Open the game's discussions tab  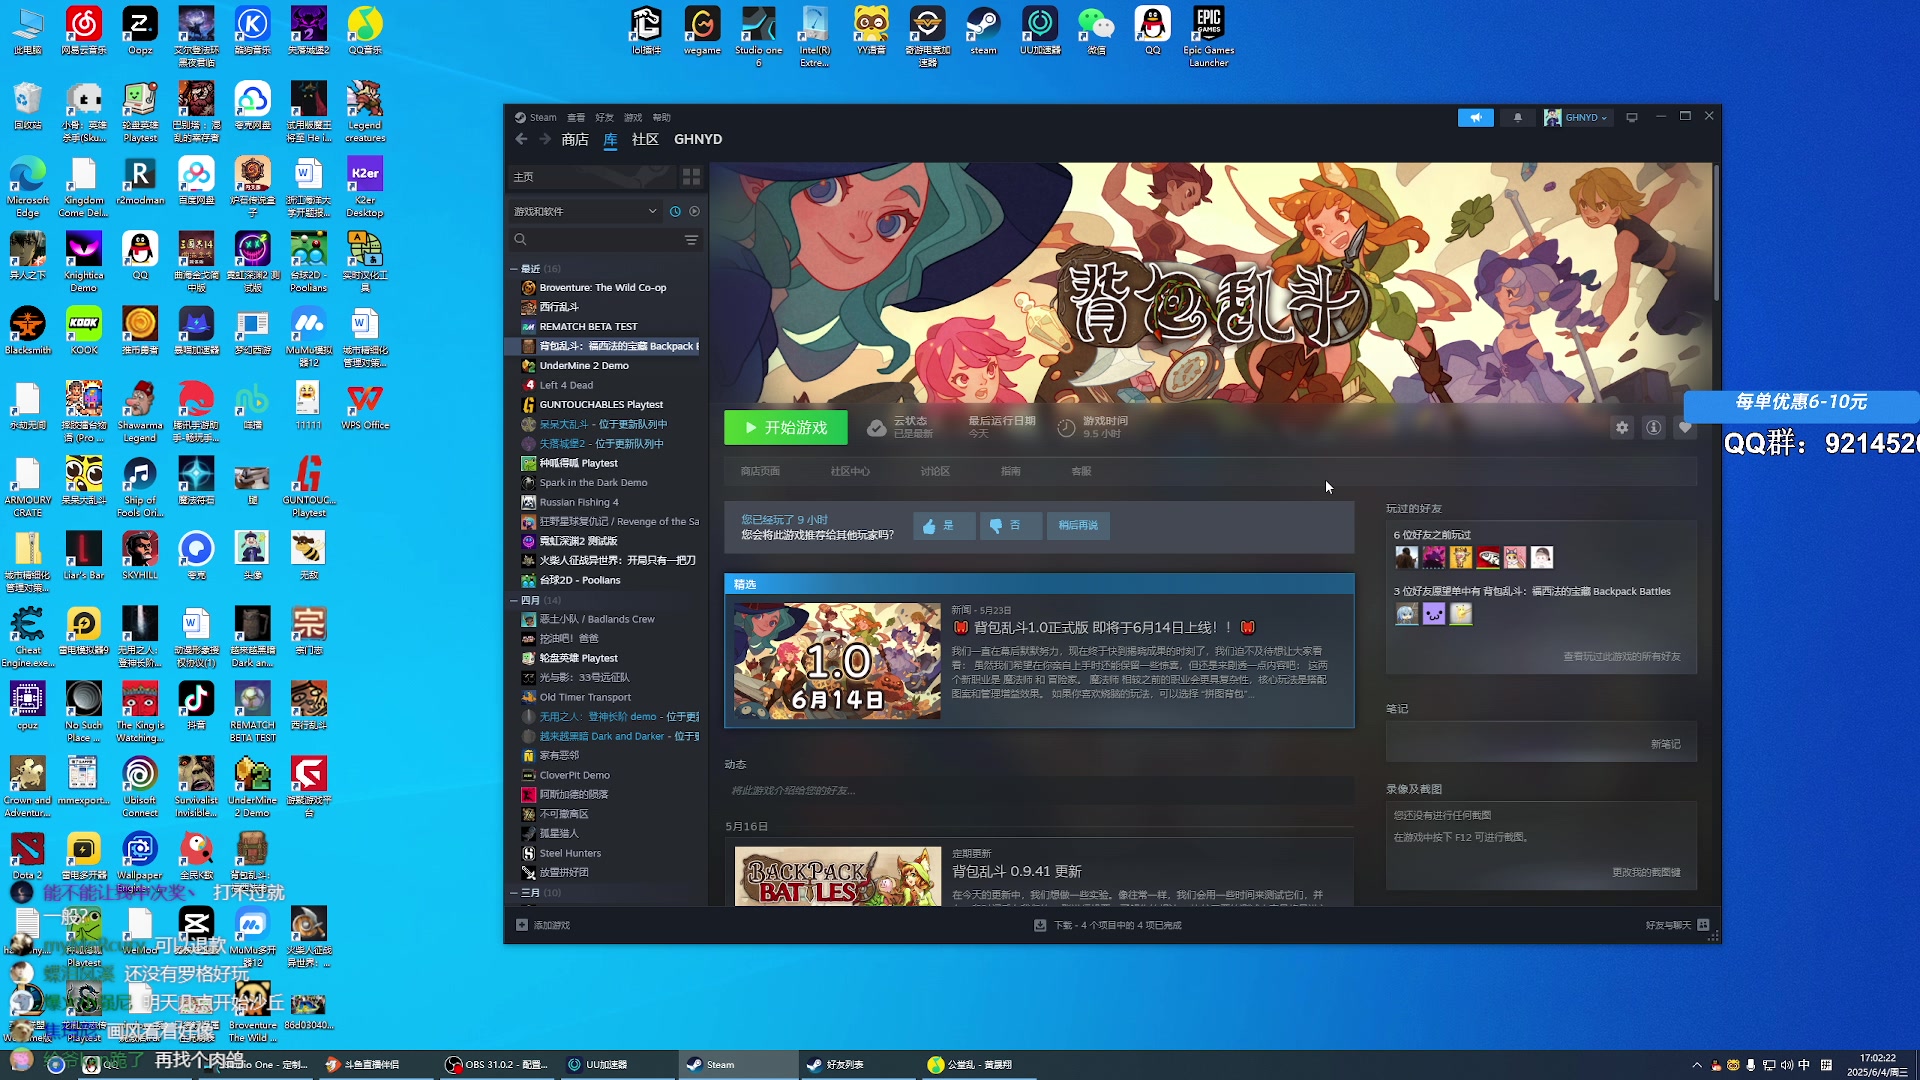point(935,472)
